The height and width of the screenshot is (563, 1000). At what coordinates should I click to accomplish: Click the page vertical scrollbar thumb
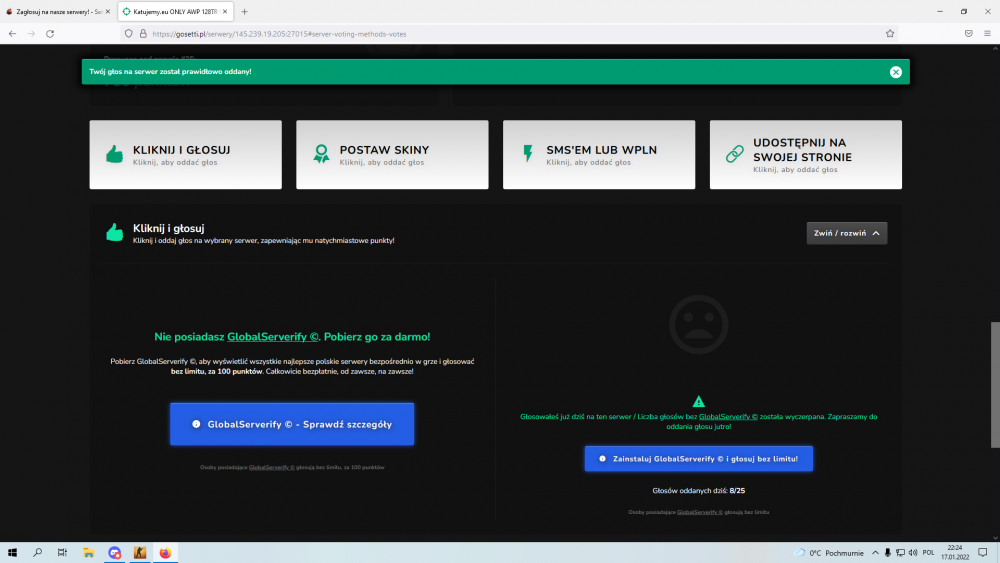(x=995, y=385)
